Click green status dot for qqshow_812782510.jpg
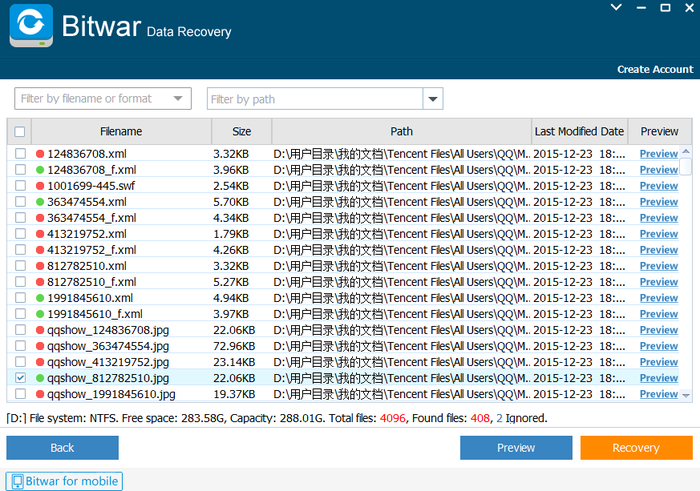 point(40,378)
